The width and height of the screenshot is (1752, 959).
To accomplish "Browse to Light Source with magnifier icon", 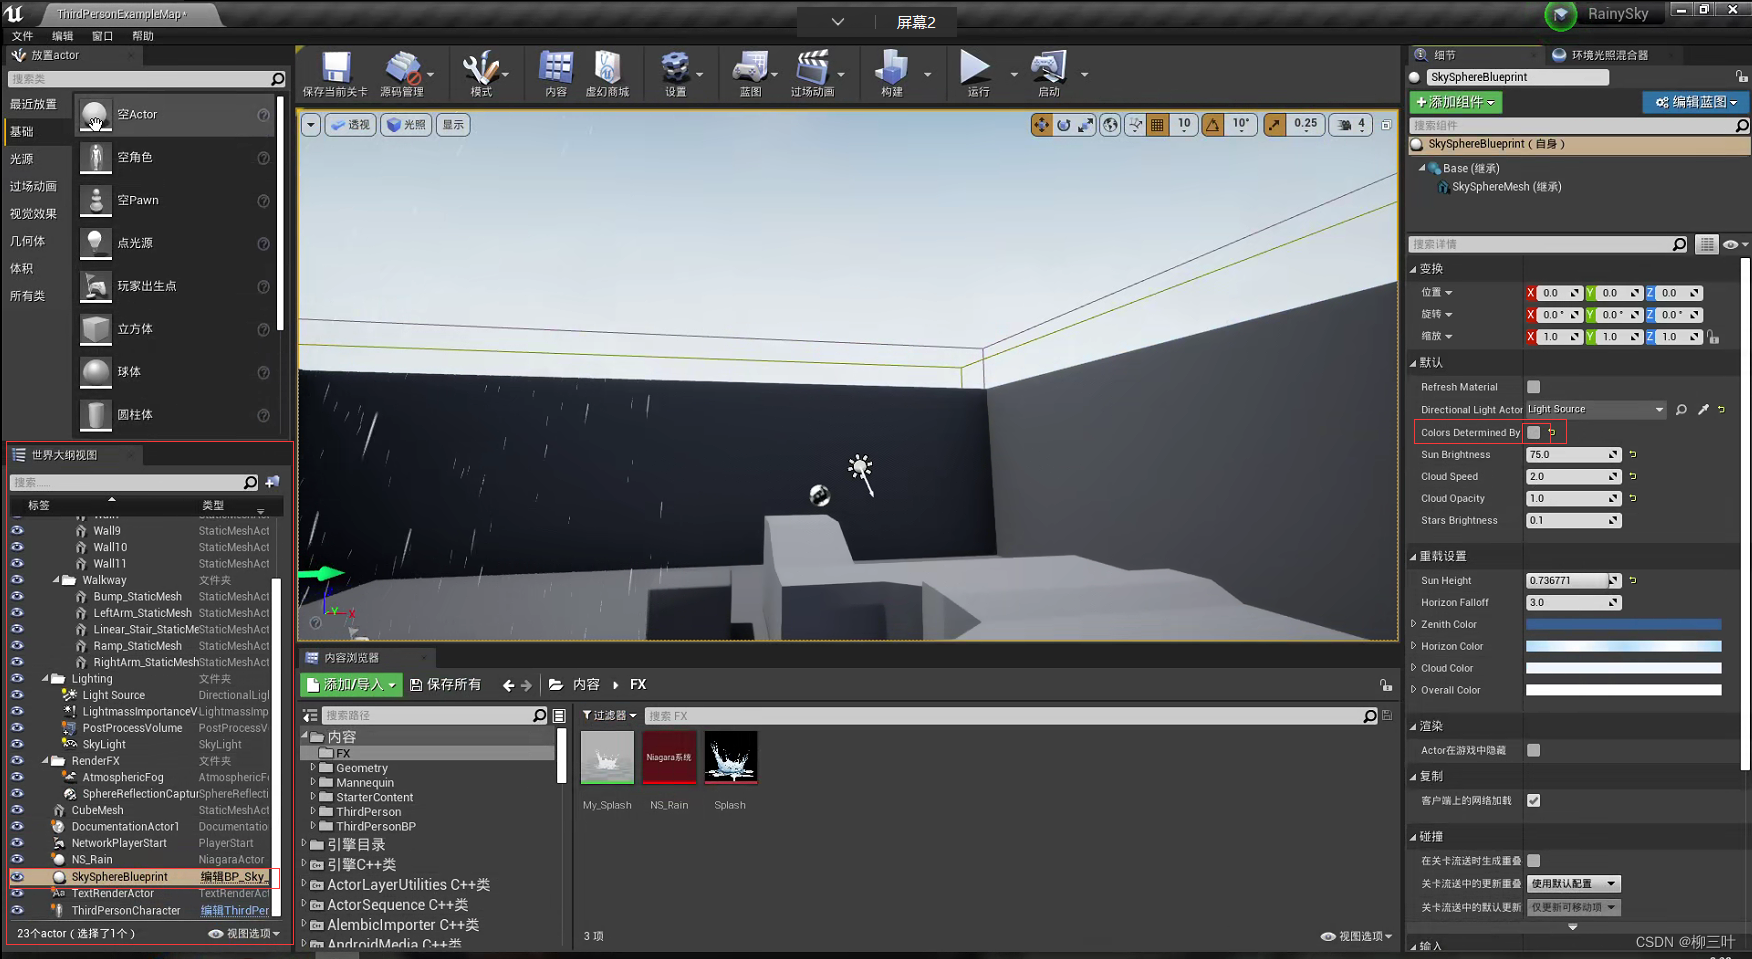I will (x=1681, y=410).
